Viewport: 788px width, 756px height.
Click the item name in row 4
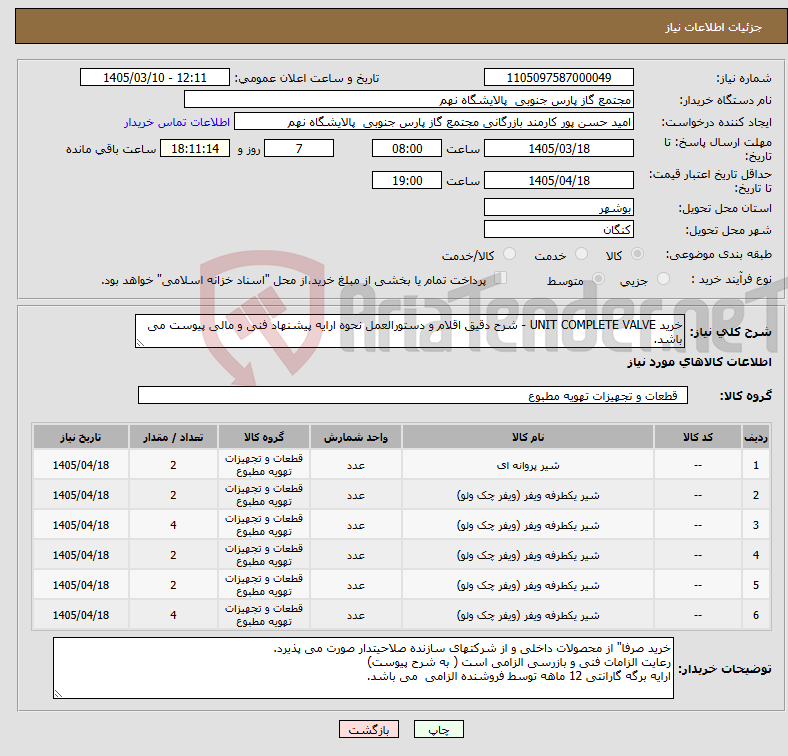[528, 555]
